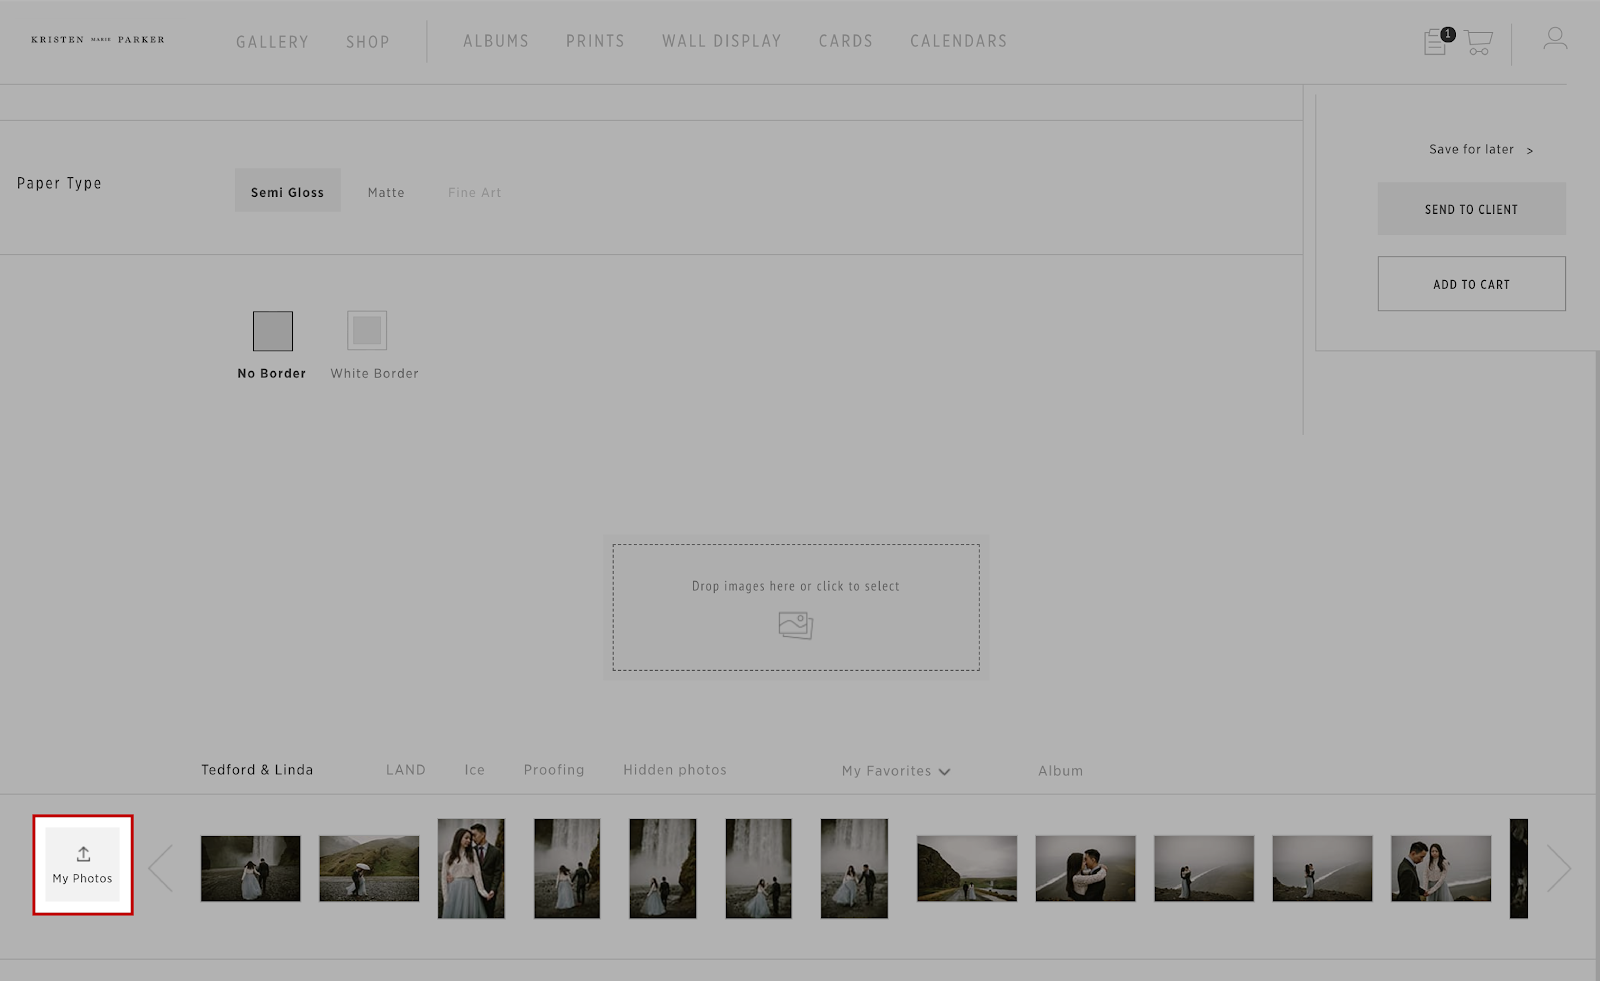Go to the Gallery menu
The image size is (1600, 981).
(x=272, y=42)
